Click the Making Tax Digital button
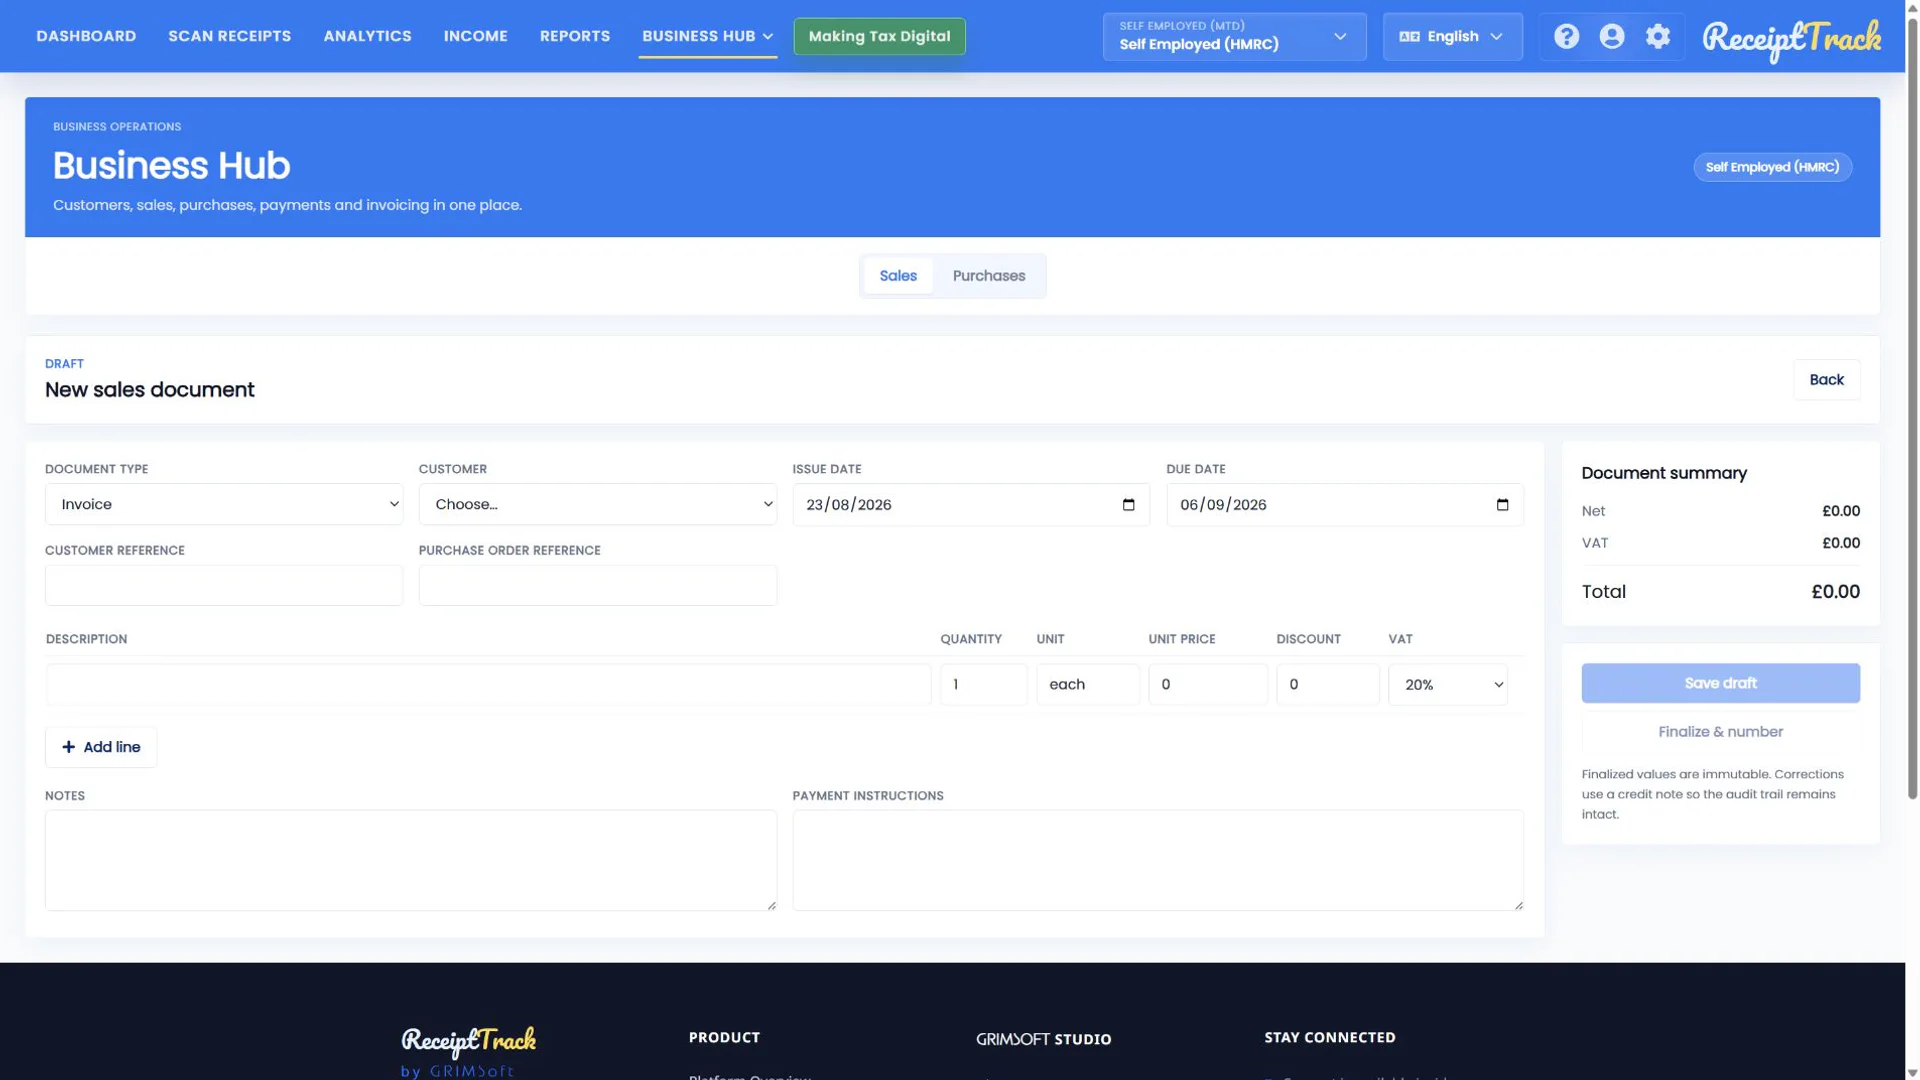The width and height of the screenshot is (1920, 1080). tap(879, 36)
